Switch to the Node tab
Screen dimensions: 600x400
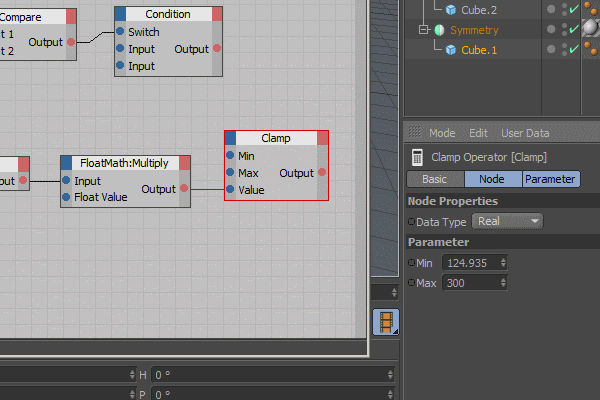tap(493, 179)
